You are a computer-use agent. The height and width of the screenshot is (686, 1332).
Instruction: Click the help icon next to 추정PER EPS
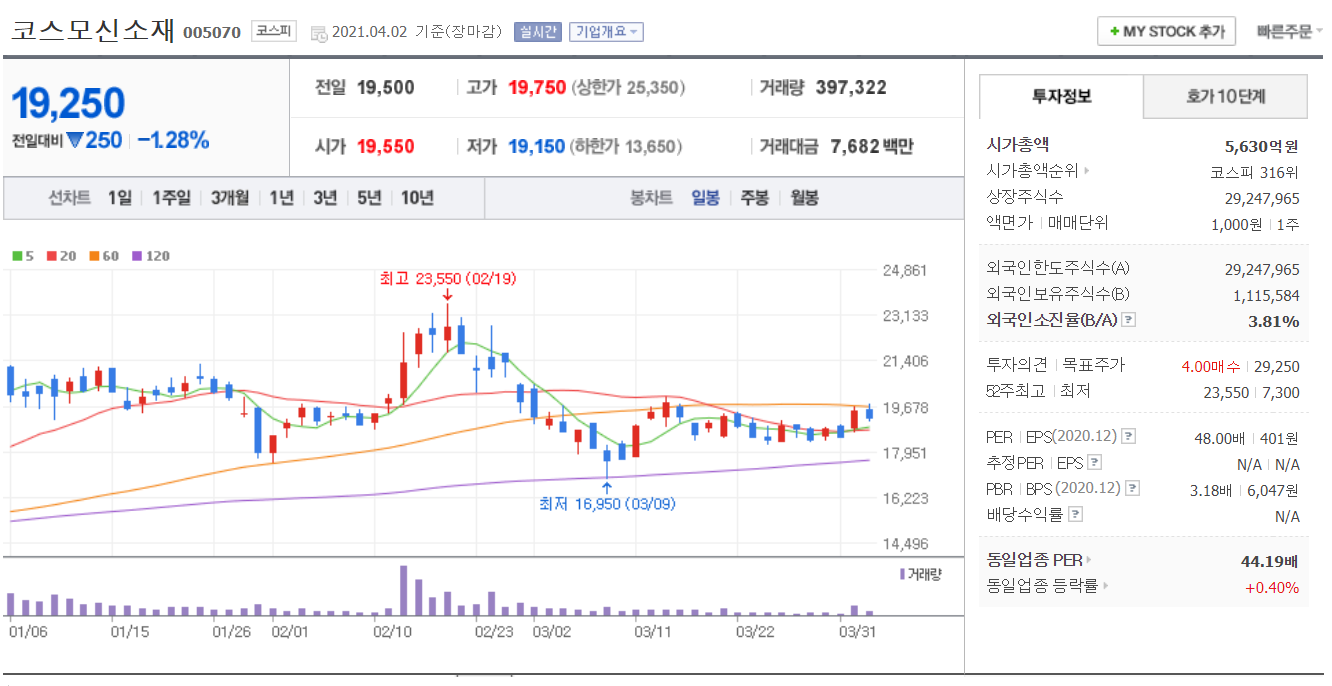click(1095, 463)
